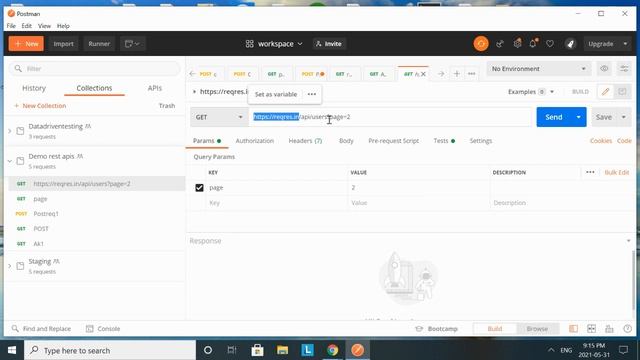
Task: Switch to the History tab
Action: point(34,88)
